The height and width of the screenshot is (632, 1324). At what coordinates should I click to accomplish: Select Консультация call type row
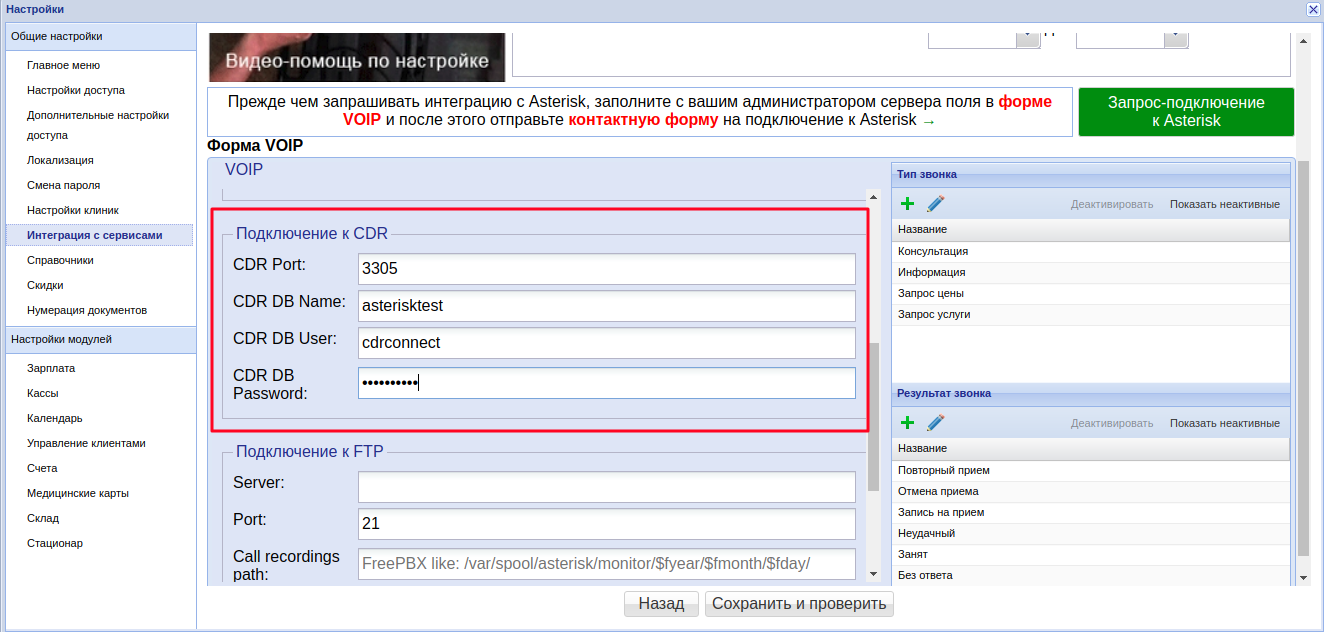[x=1091, y=251]
